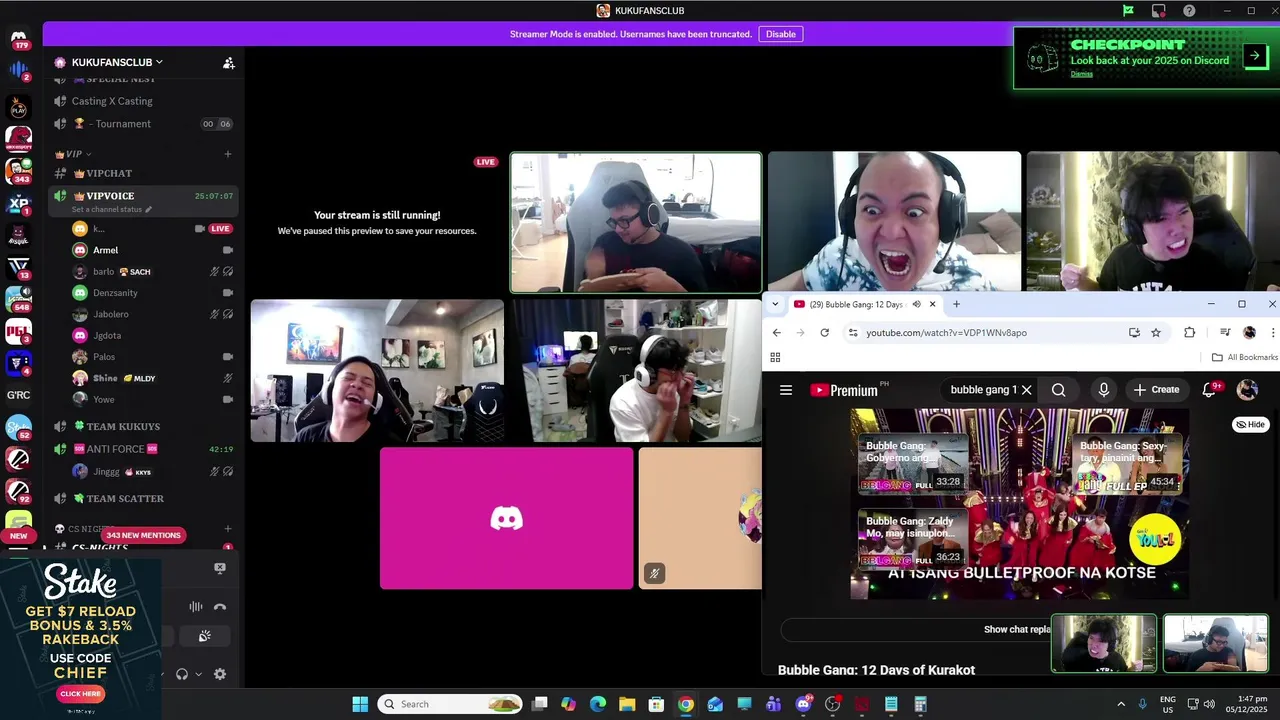The height and width of the screenshot is (720, 1280).
Task: Click muted microphone icon on barlo's row
Action: [x=214, y=272]
